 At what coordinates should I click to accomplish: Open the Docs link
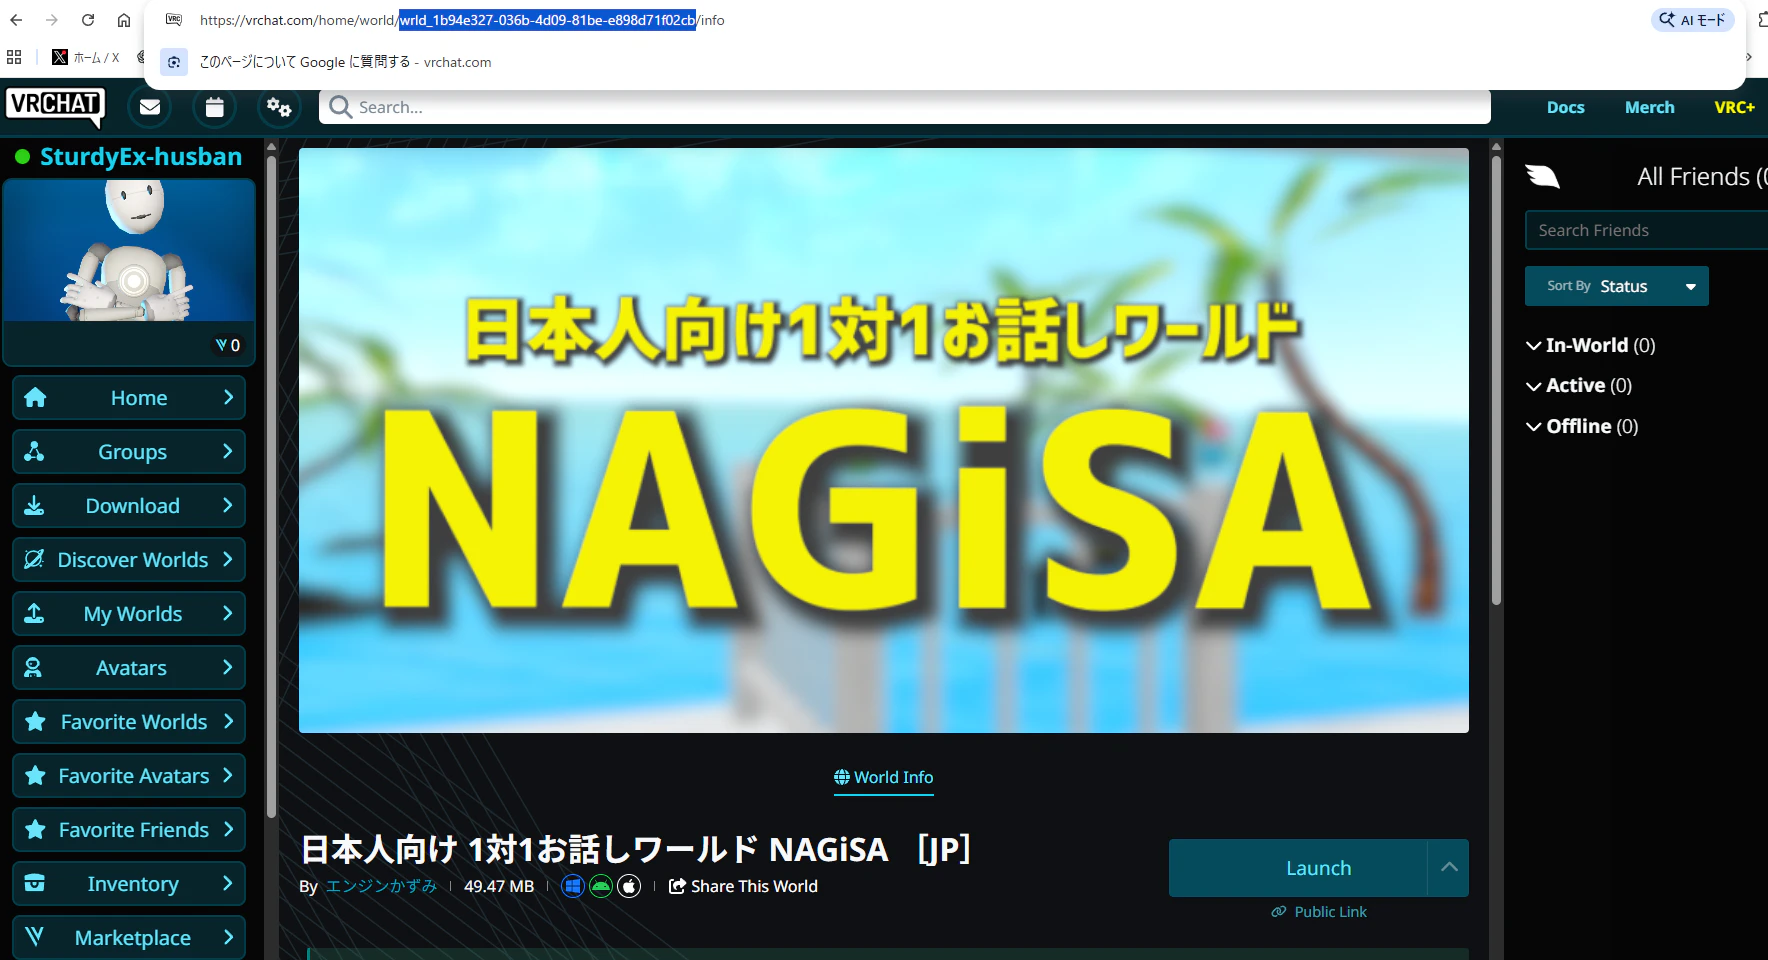[1565, 107]
